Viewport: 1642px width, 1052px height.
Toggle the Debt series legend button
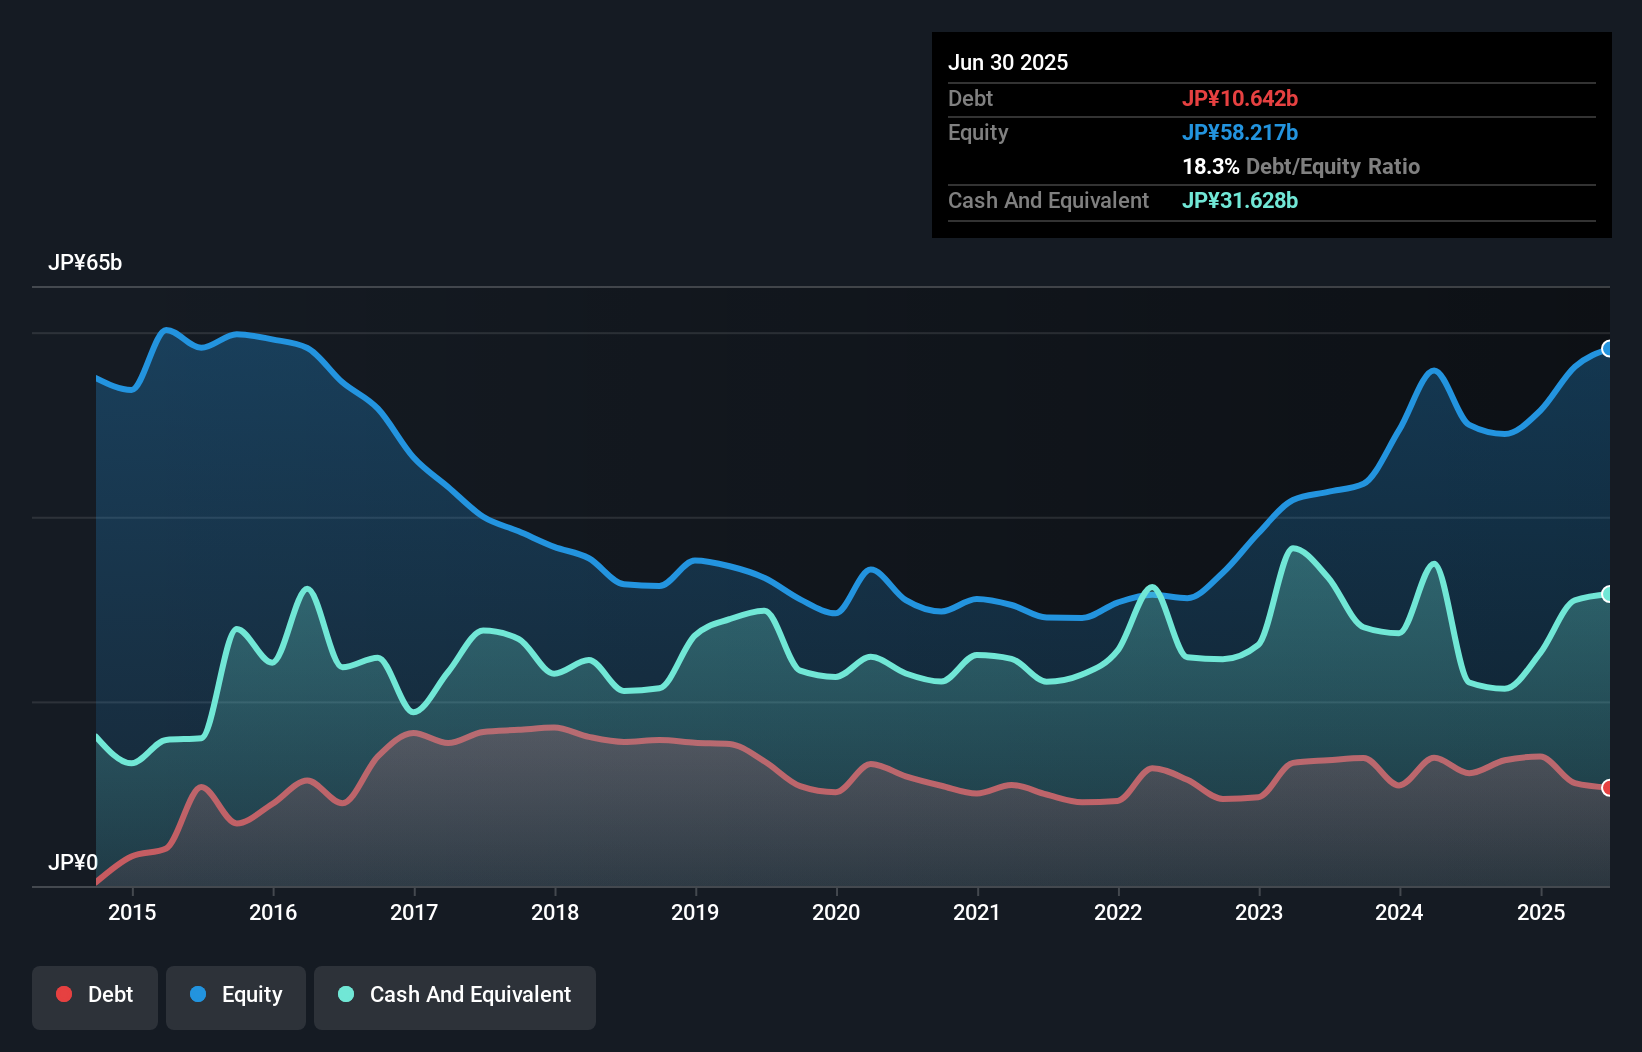(95, 996)
